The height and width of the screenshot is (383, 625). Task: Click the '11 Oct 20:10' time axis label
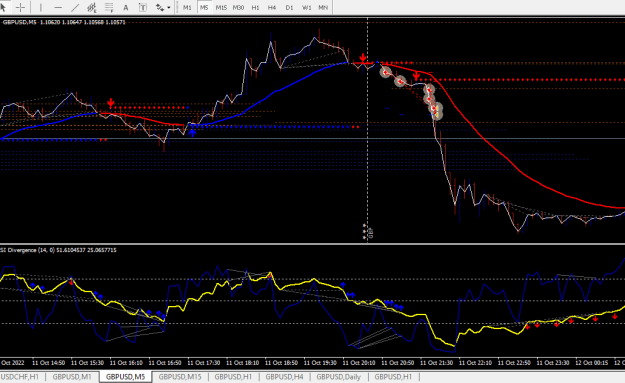(359, 363)
